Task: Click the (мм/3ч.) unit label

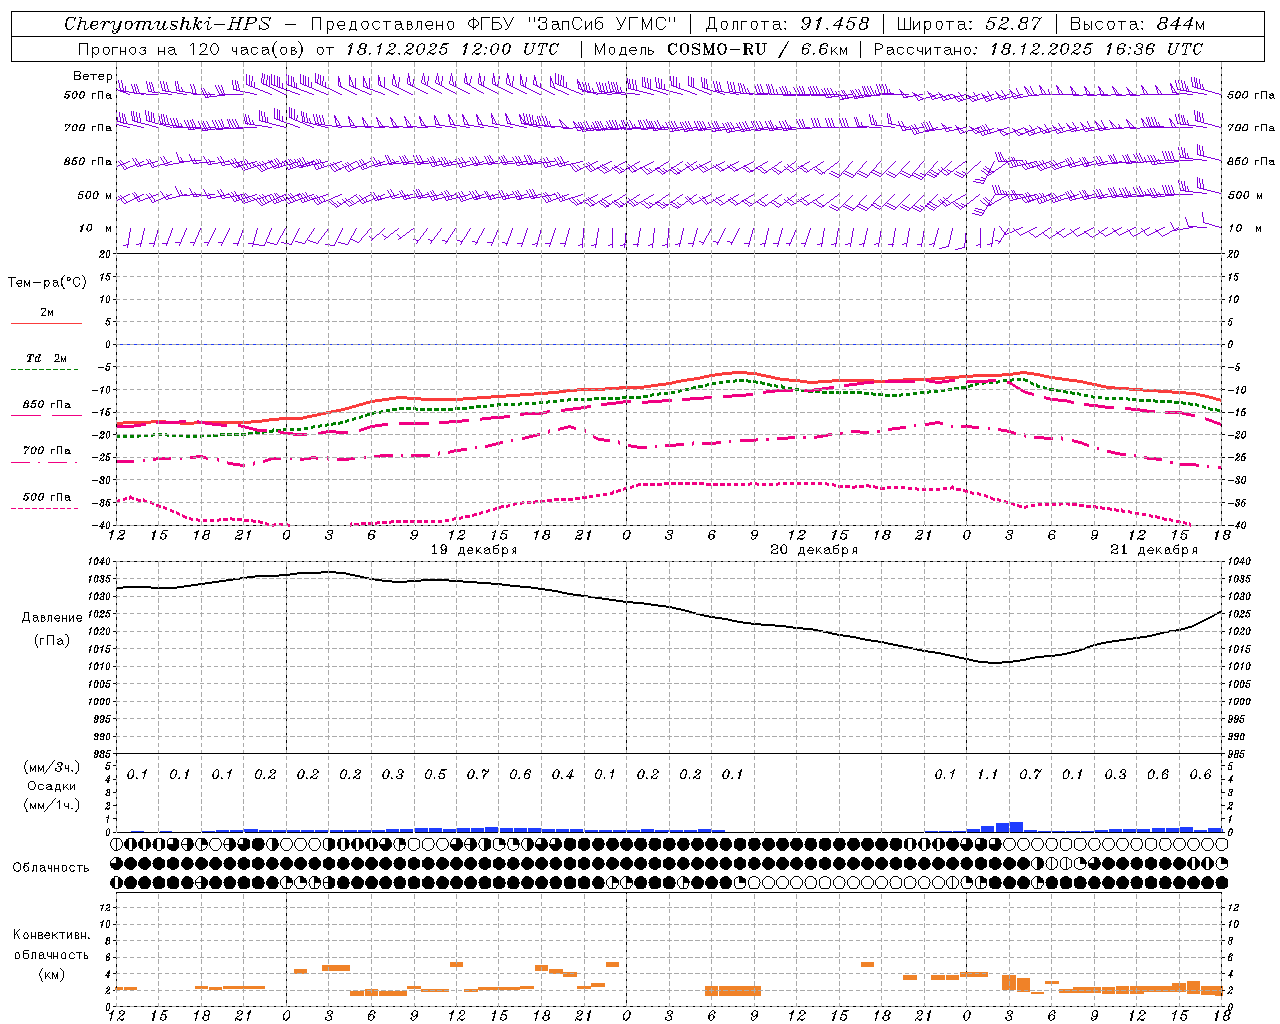Action: [x=52, y=767]
